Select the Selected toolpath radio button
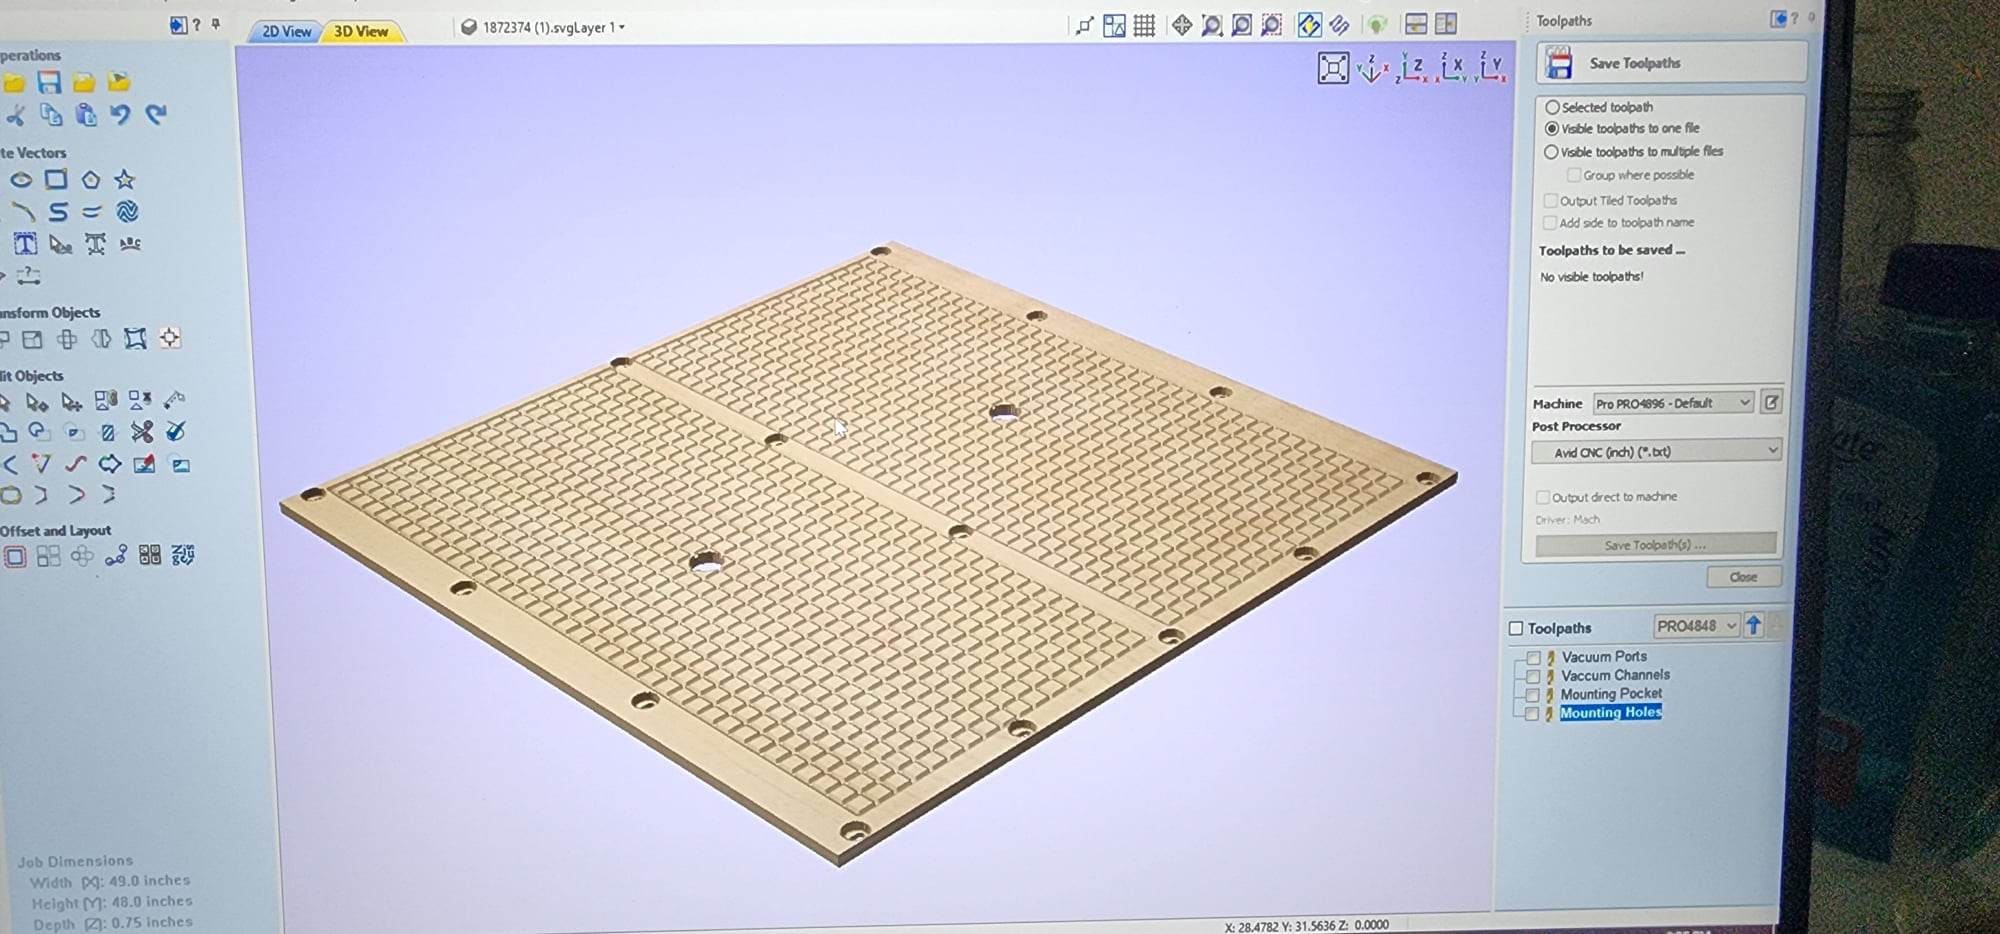 1552,106
